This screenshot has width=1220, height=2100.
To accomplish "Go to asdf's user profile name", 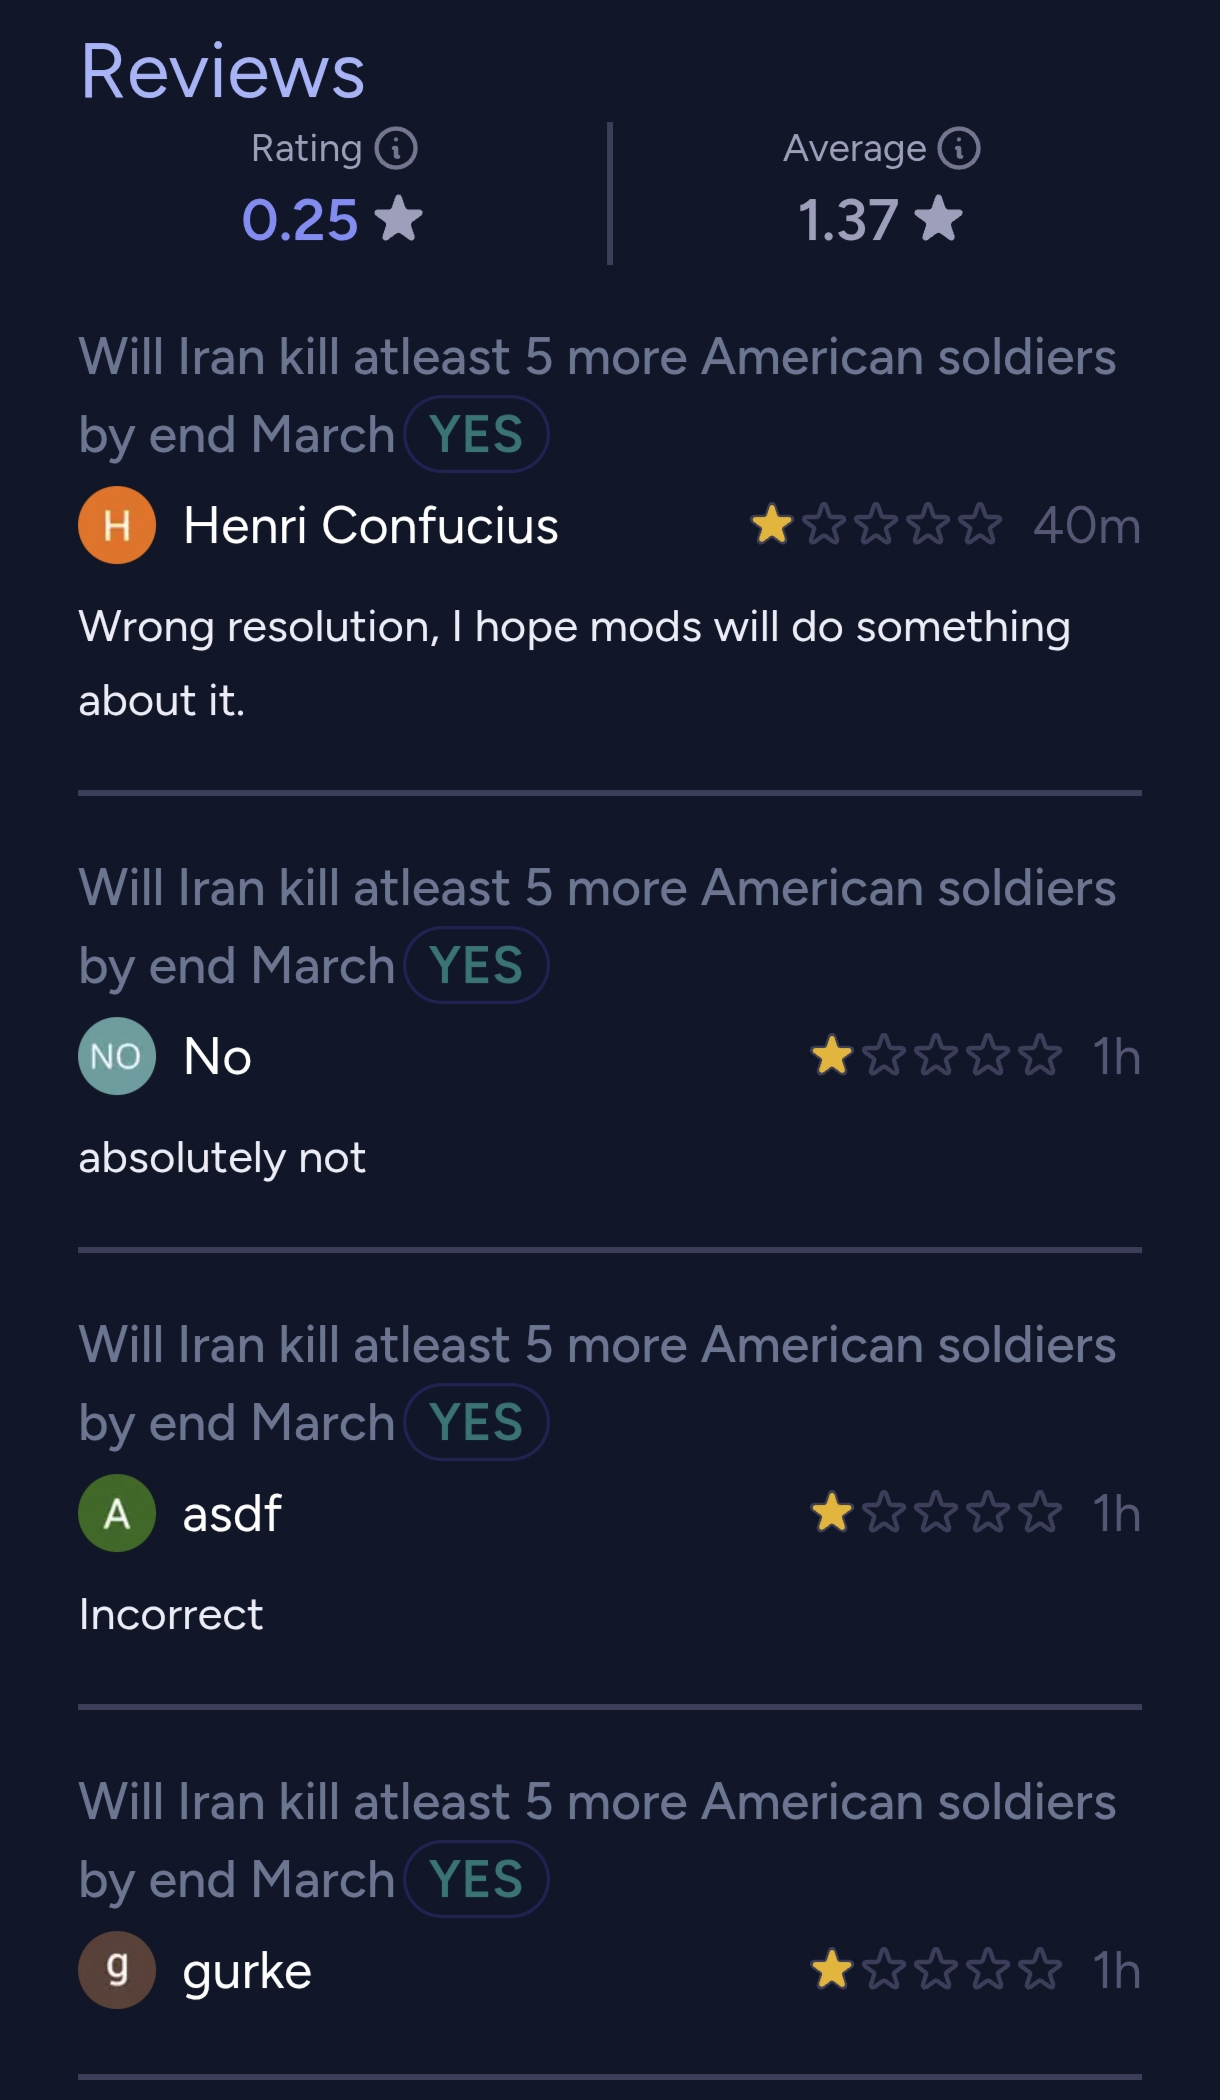I will click(x=232, y=1513).
